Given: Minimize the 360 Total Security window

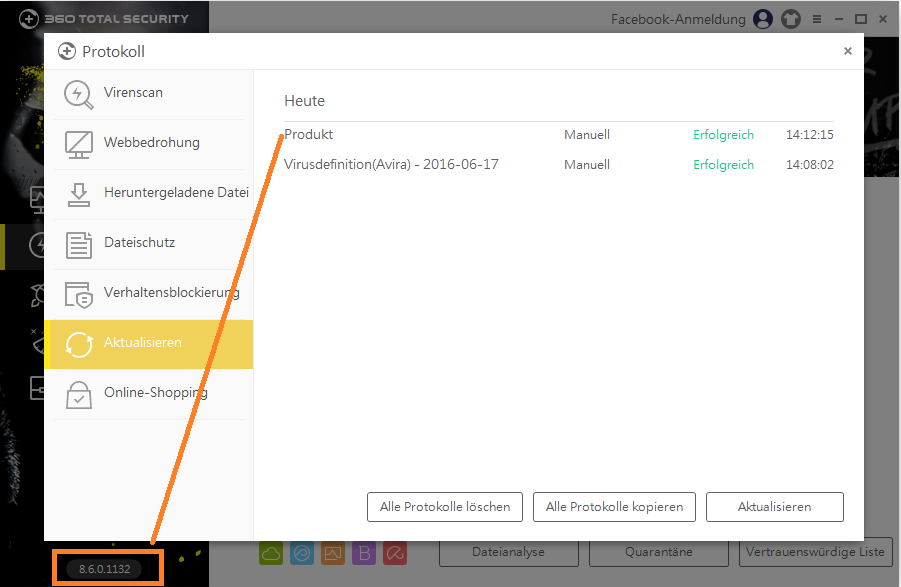Looking at the screenshot, I should [839, 19].
